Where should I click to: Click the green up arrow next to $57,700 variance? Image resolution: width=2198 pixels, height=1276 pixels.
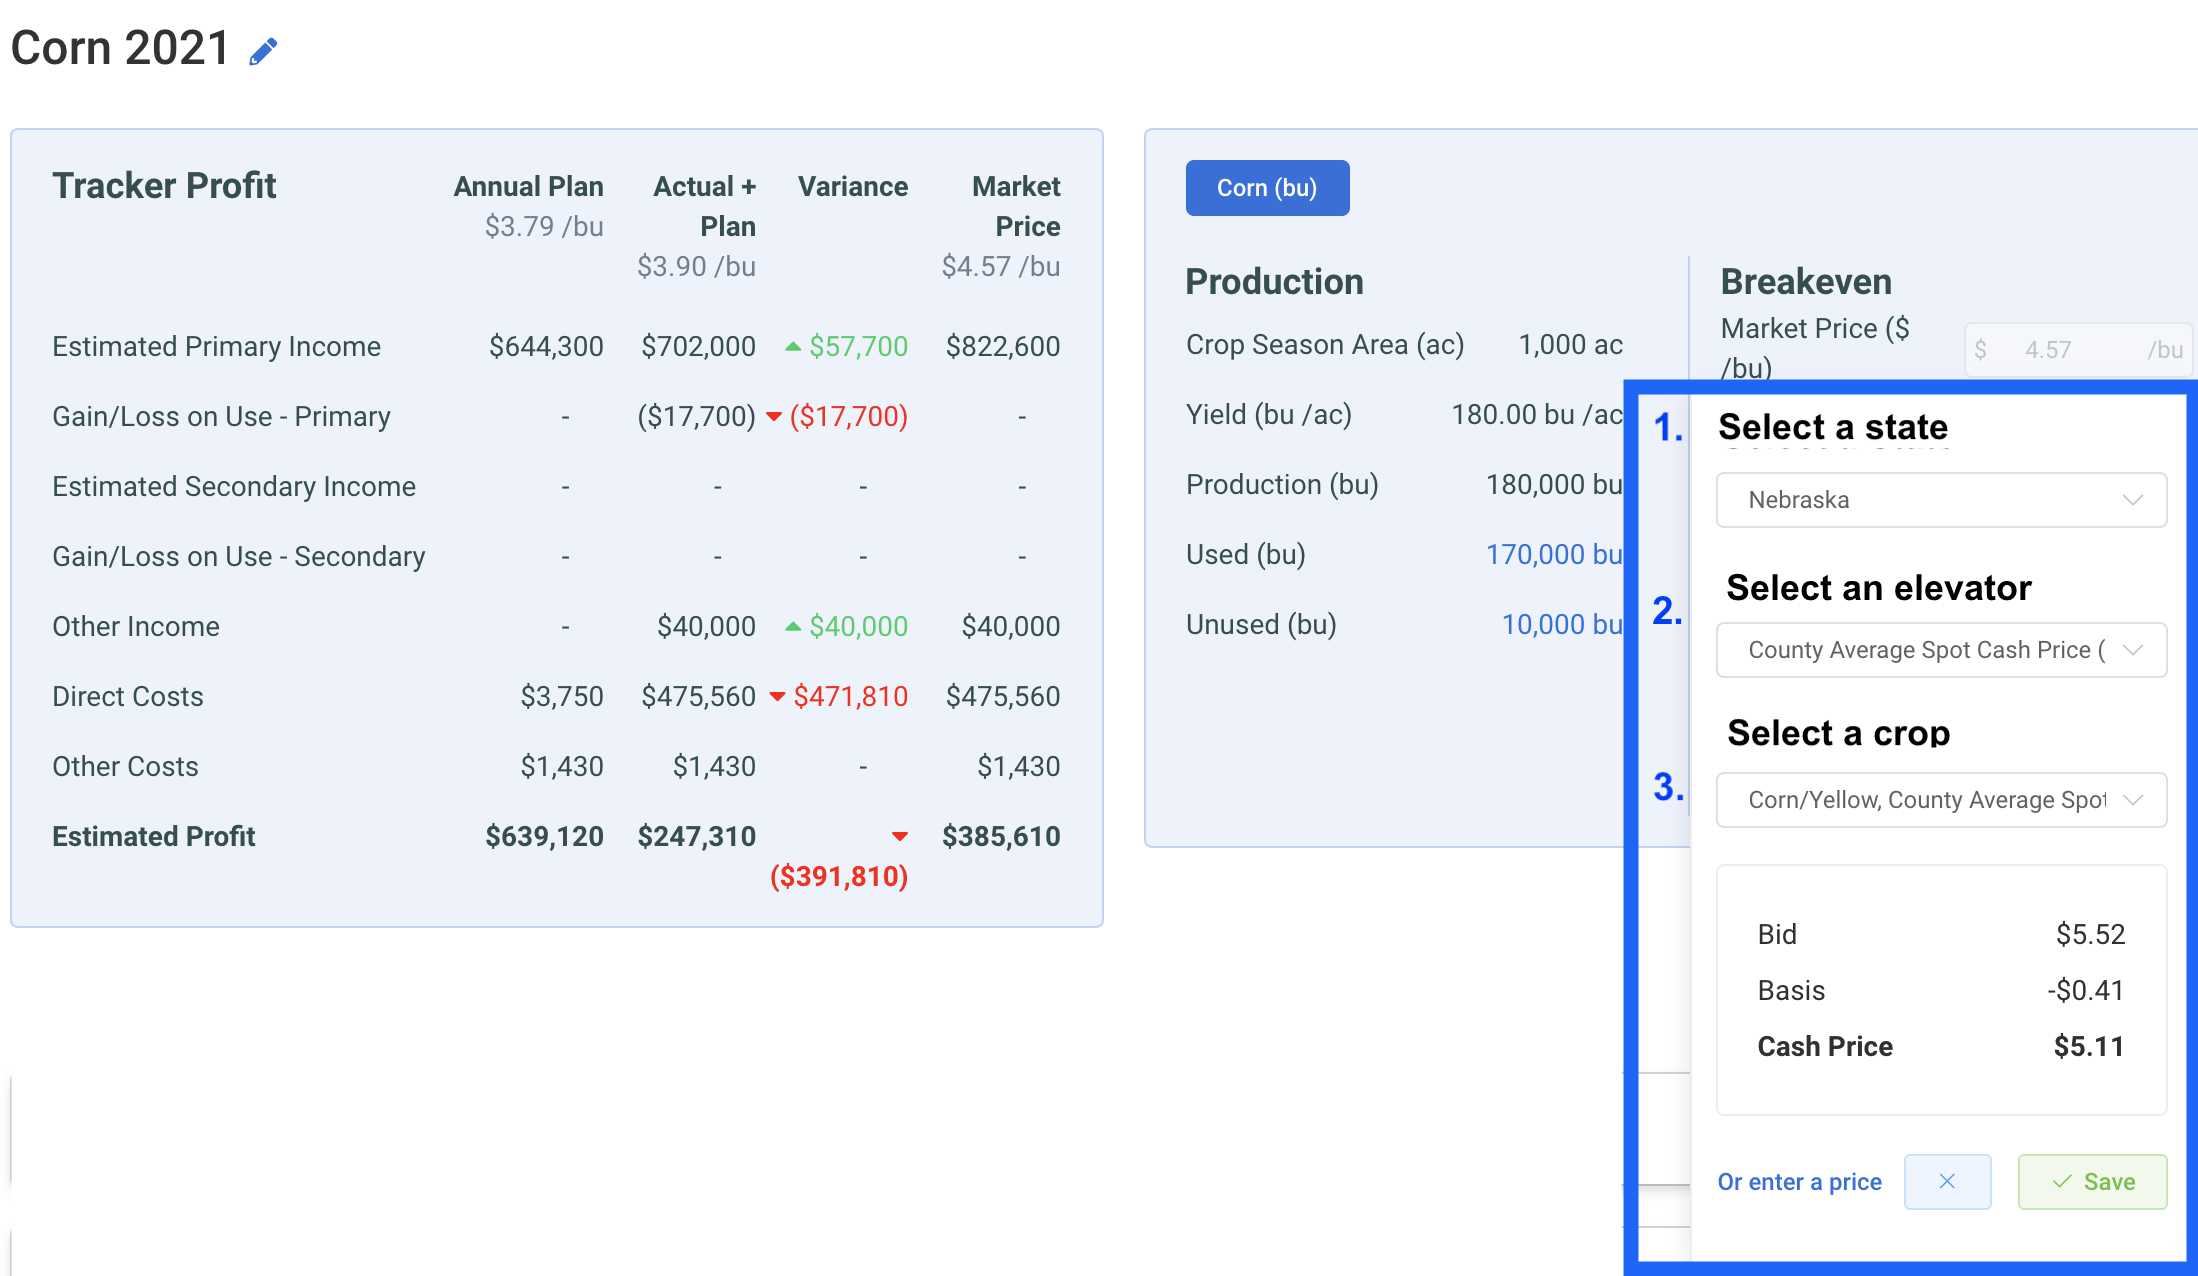(793, 347)
